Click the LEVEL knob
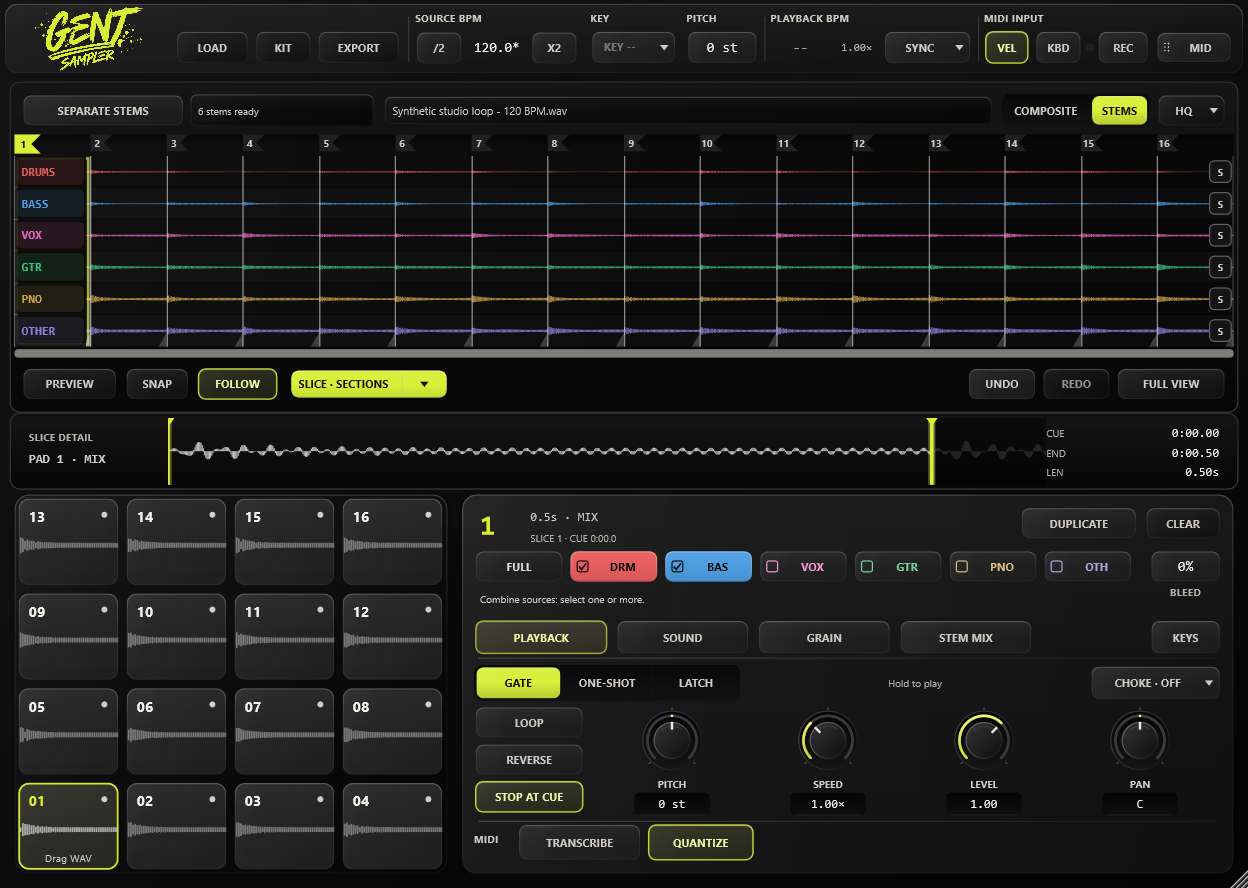Image resolution: width=1248 pixels, height=888 pixels. point(984,740)
